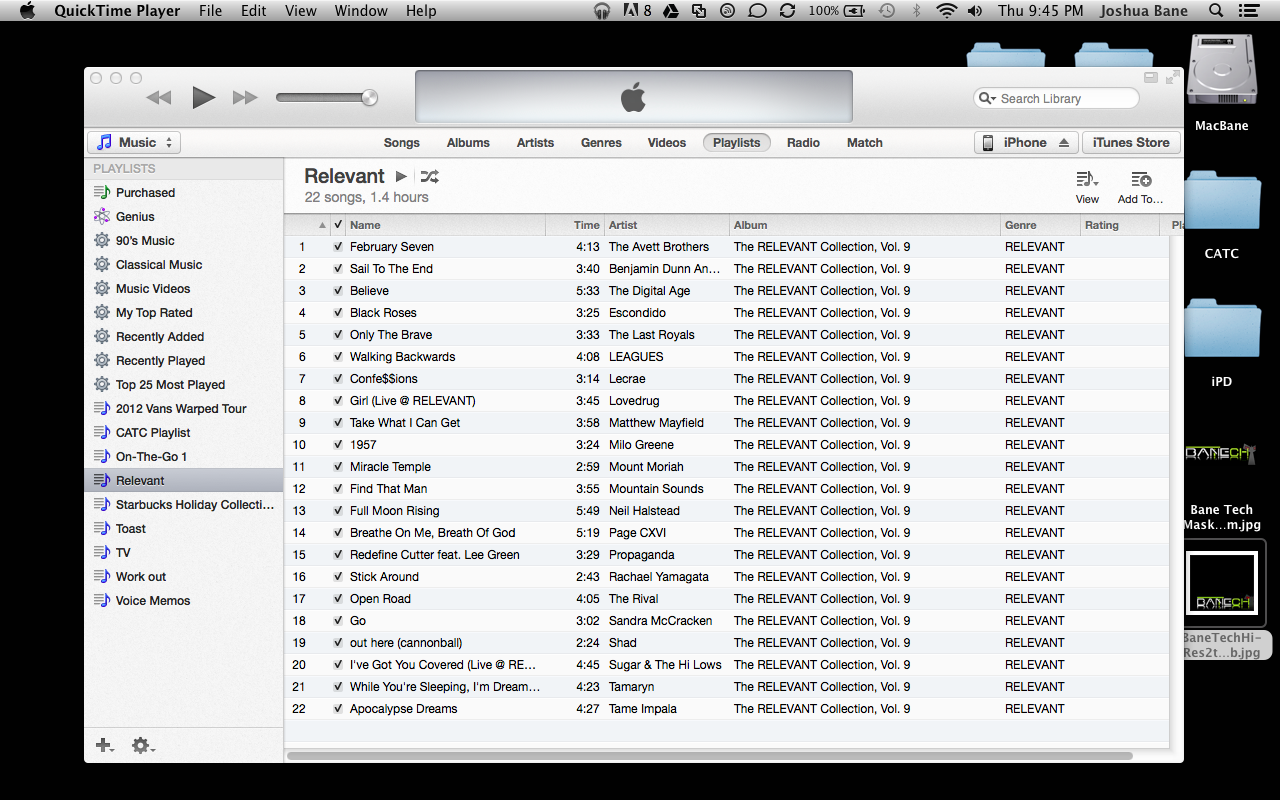1280x800 pixels.
Task: Open the Apple menu
Action: click(x=28, y=11)
